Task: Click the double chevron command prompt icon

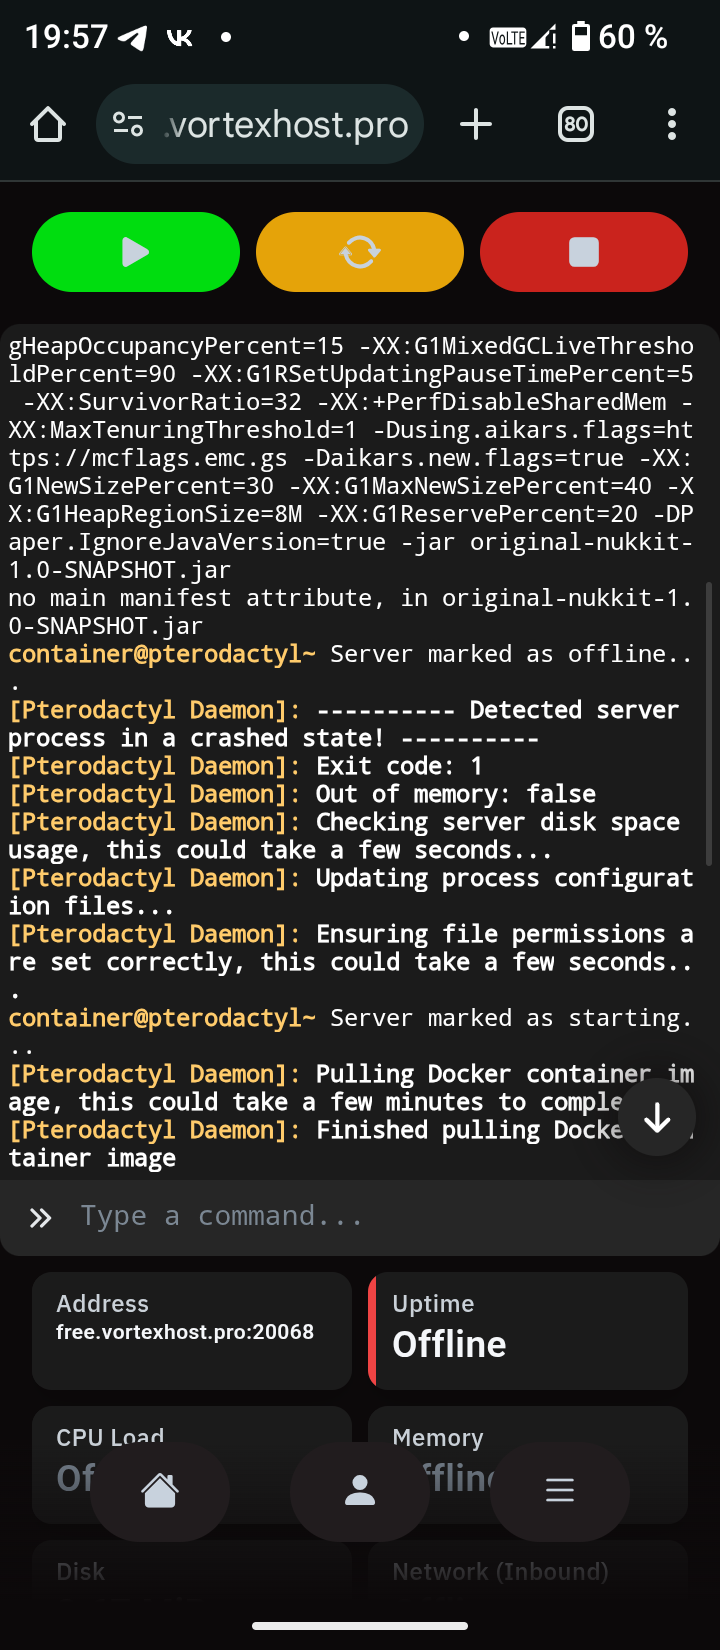Action: point(40,1217)
